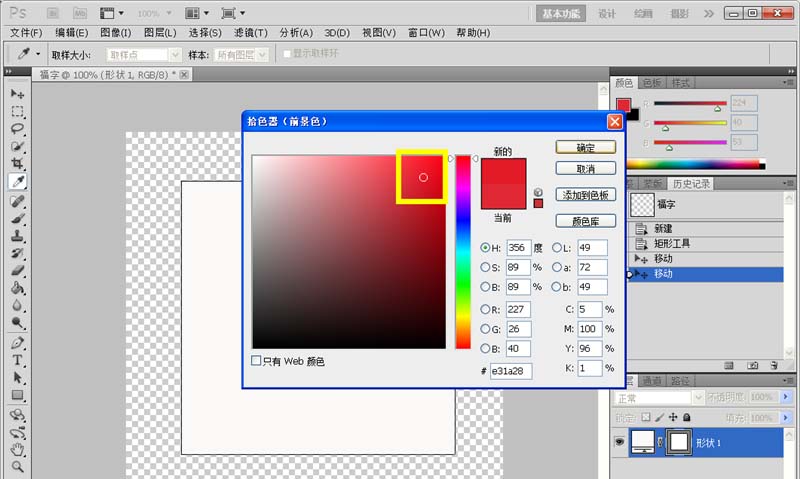Image resolution: width=800 pixels, height=479 pixels.
Task: Open 颜色库 color libraries
Action: tap(585, 221)
